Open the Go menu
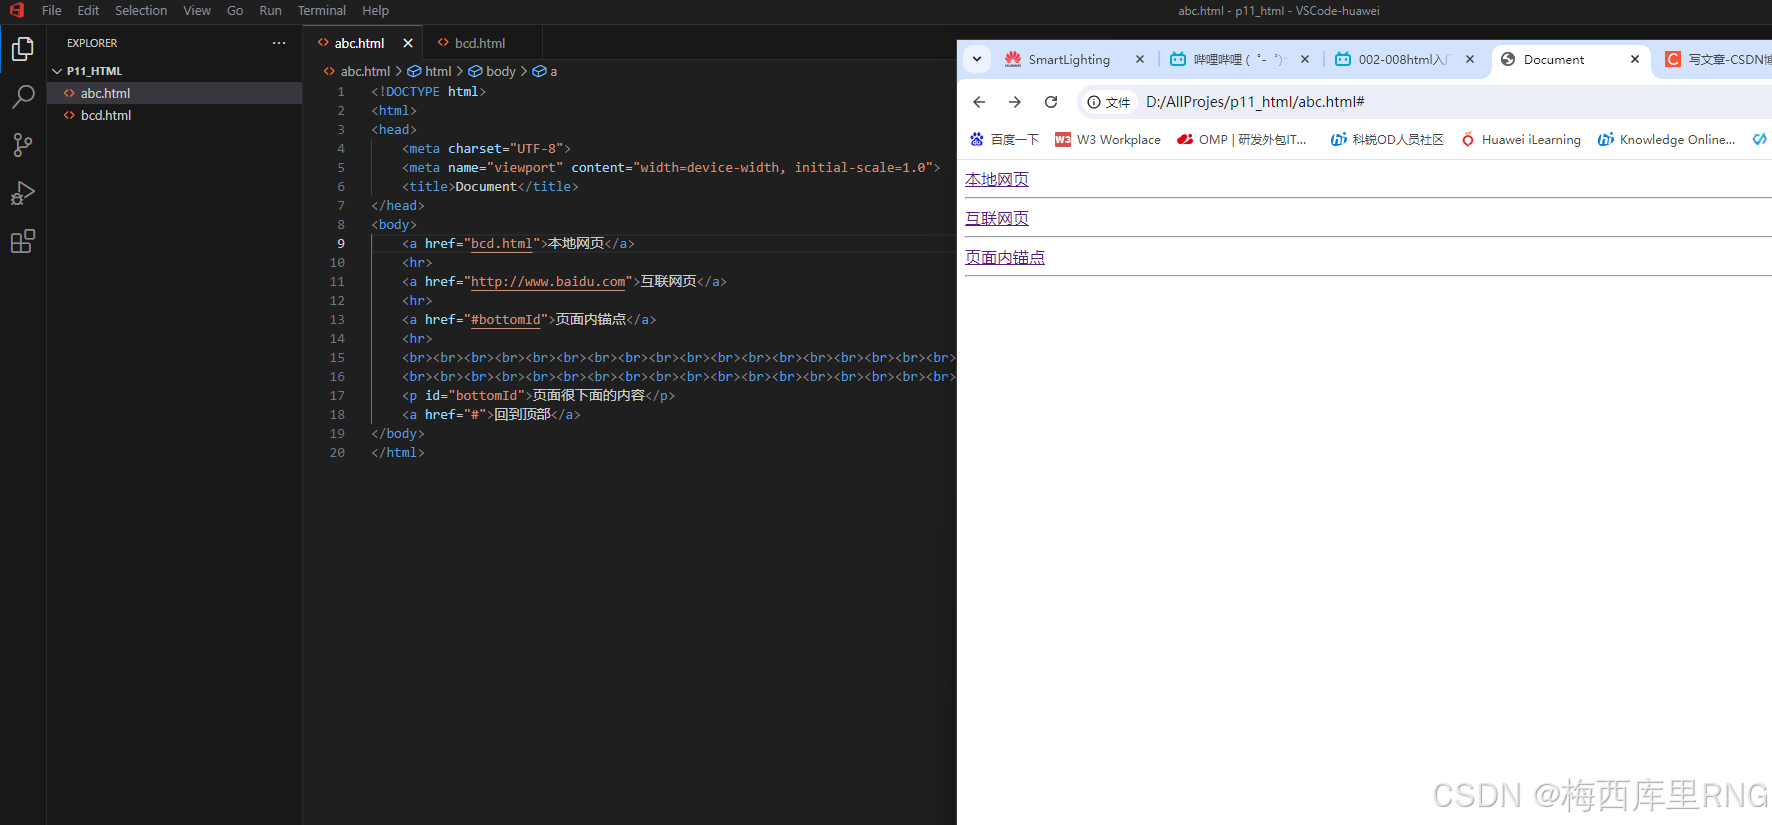The image size is (1772, 825). pyautogui.click(x=235, y=10)
